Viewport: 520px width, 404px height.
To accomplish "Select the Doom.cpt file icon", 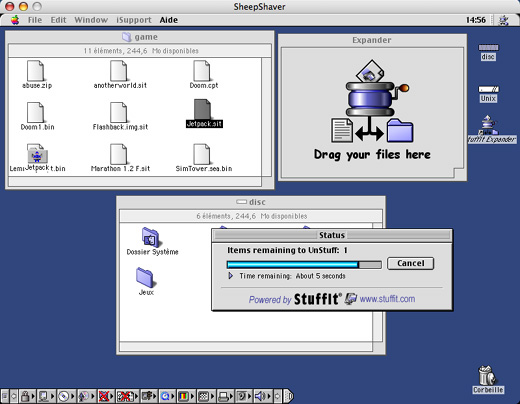I will [x=202, y=71].
